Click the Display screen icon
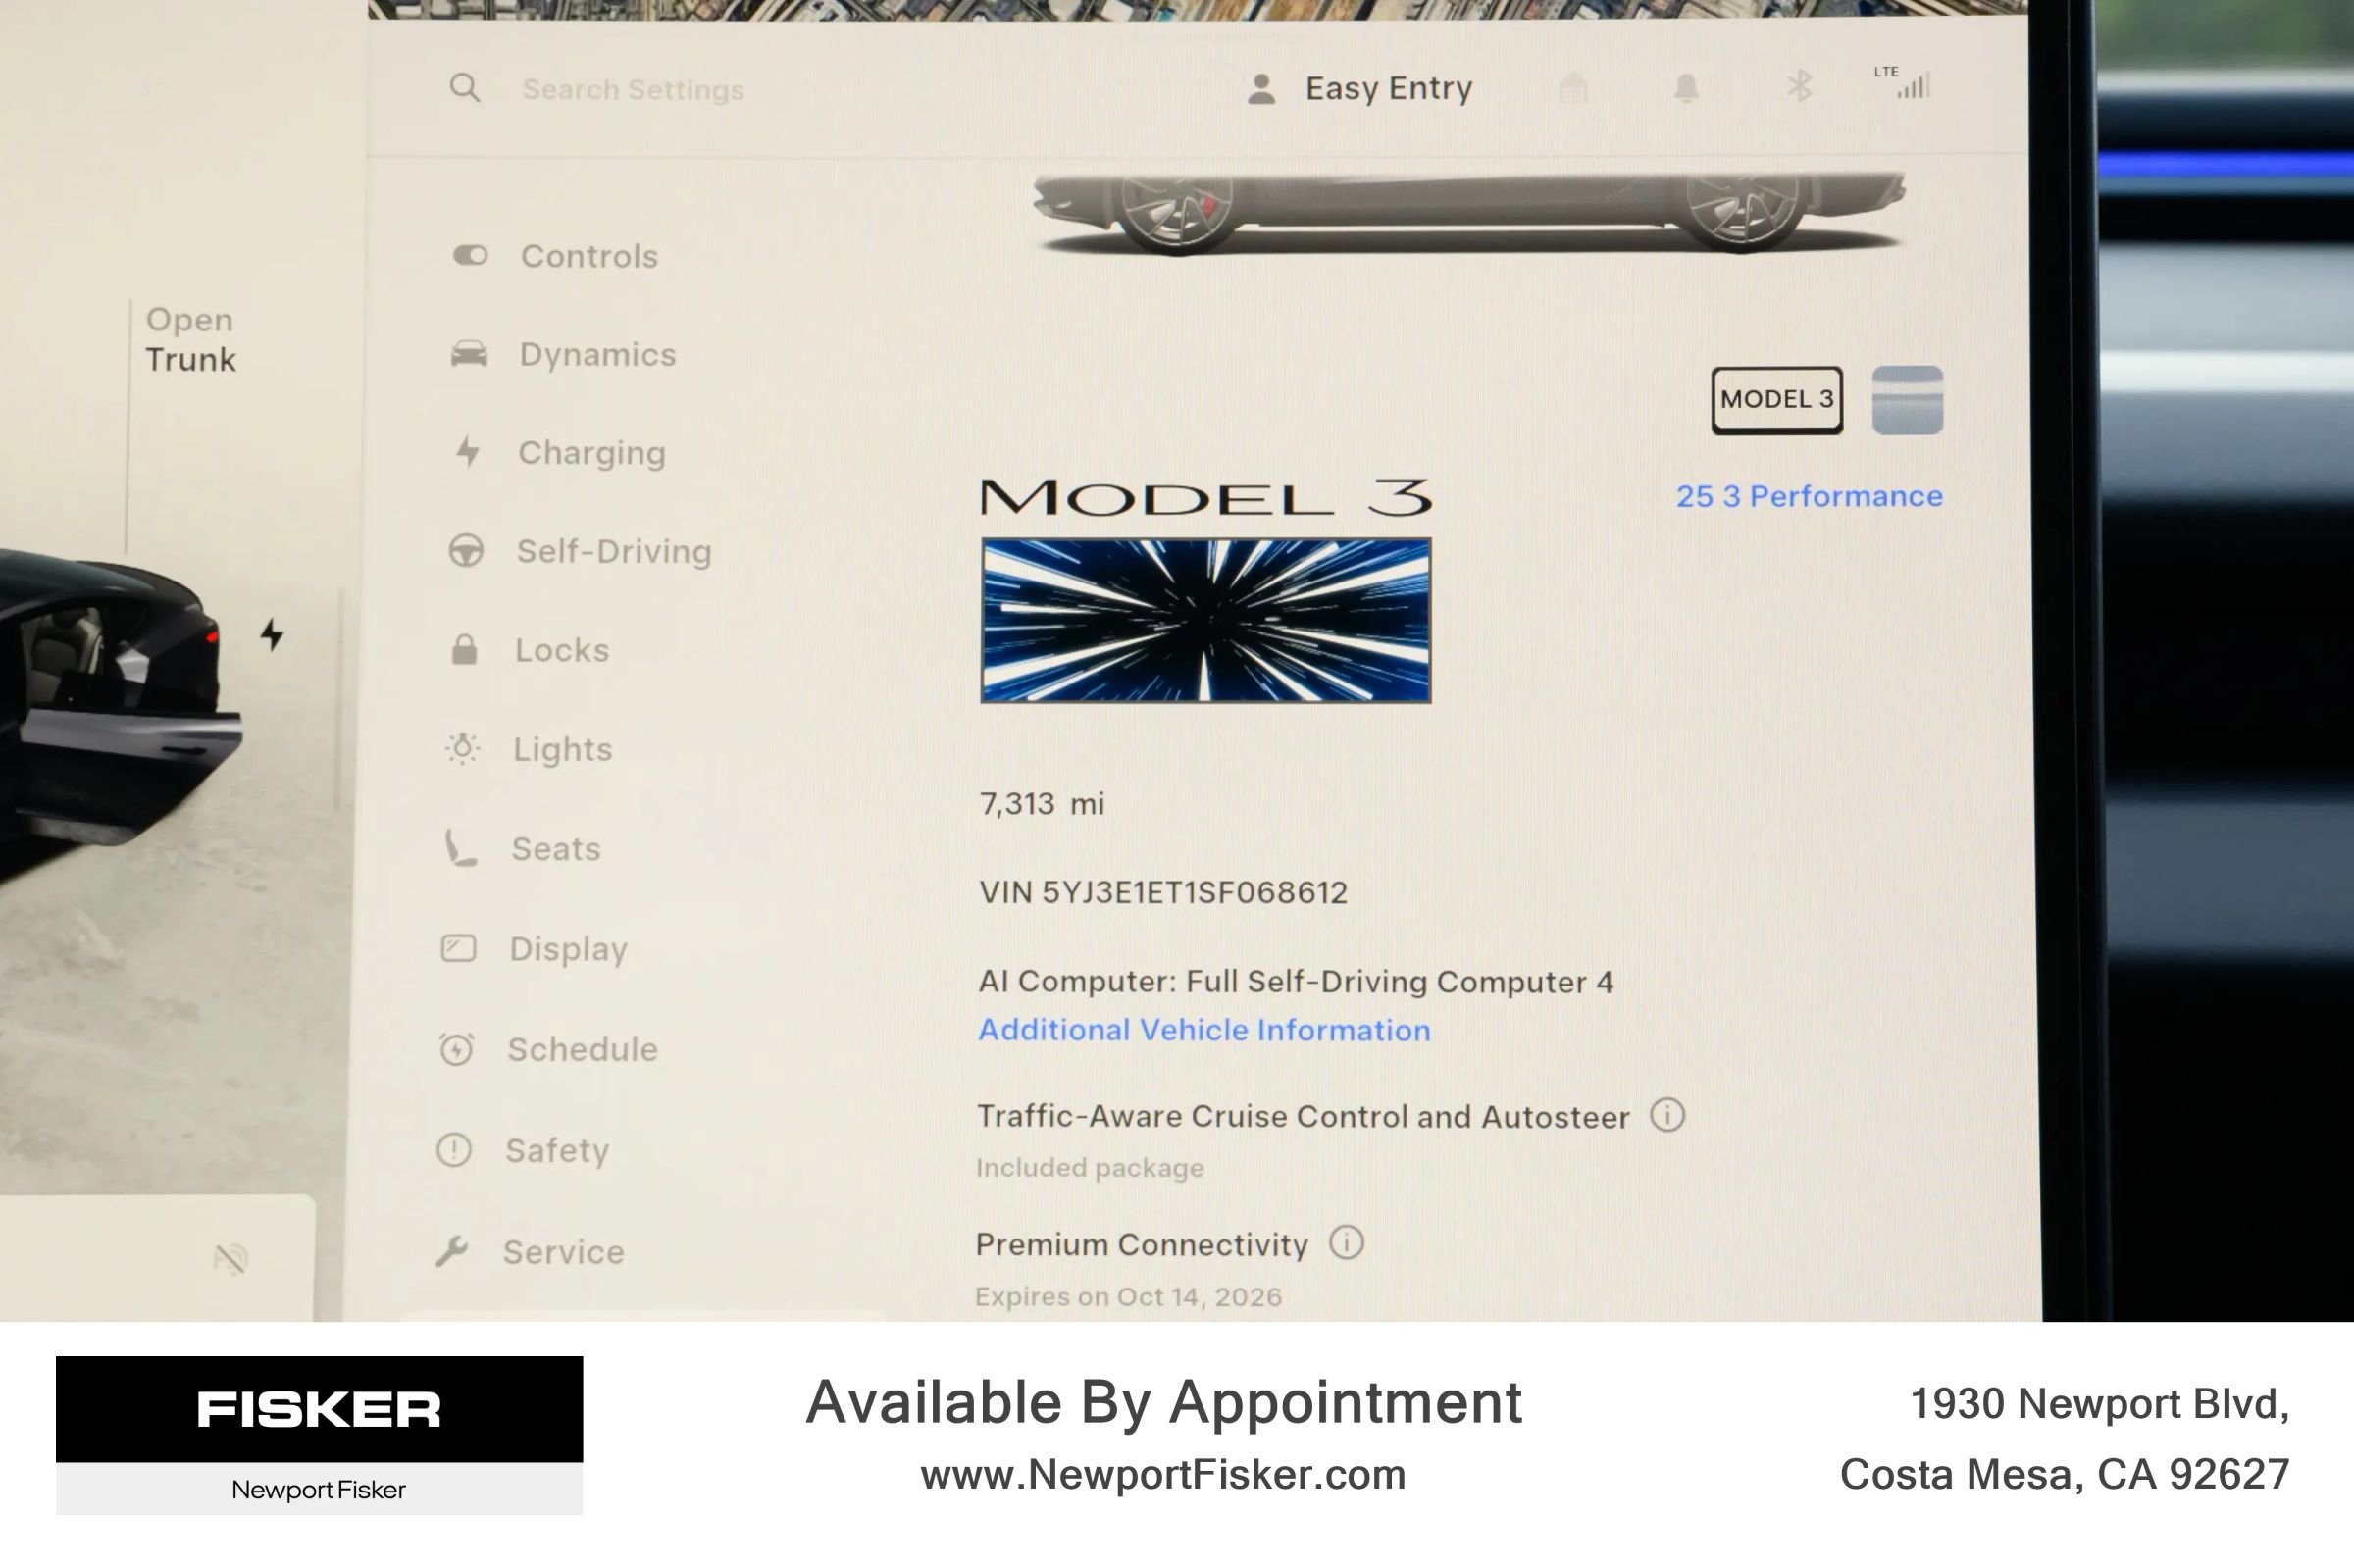Image resolution: width=2354 pixels, height=1568 pixels. 458,948
